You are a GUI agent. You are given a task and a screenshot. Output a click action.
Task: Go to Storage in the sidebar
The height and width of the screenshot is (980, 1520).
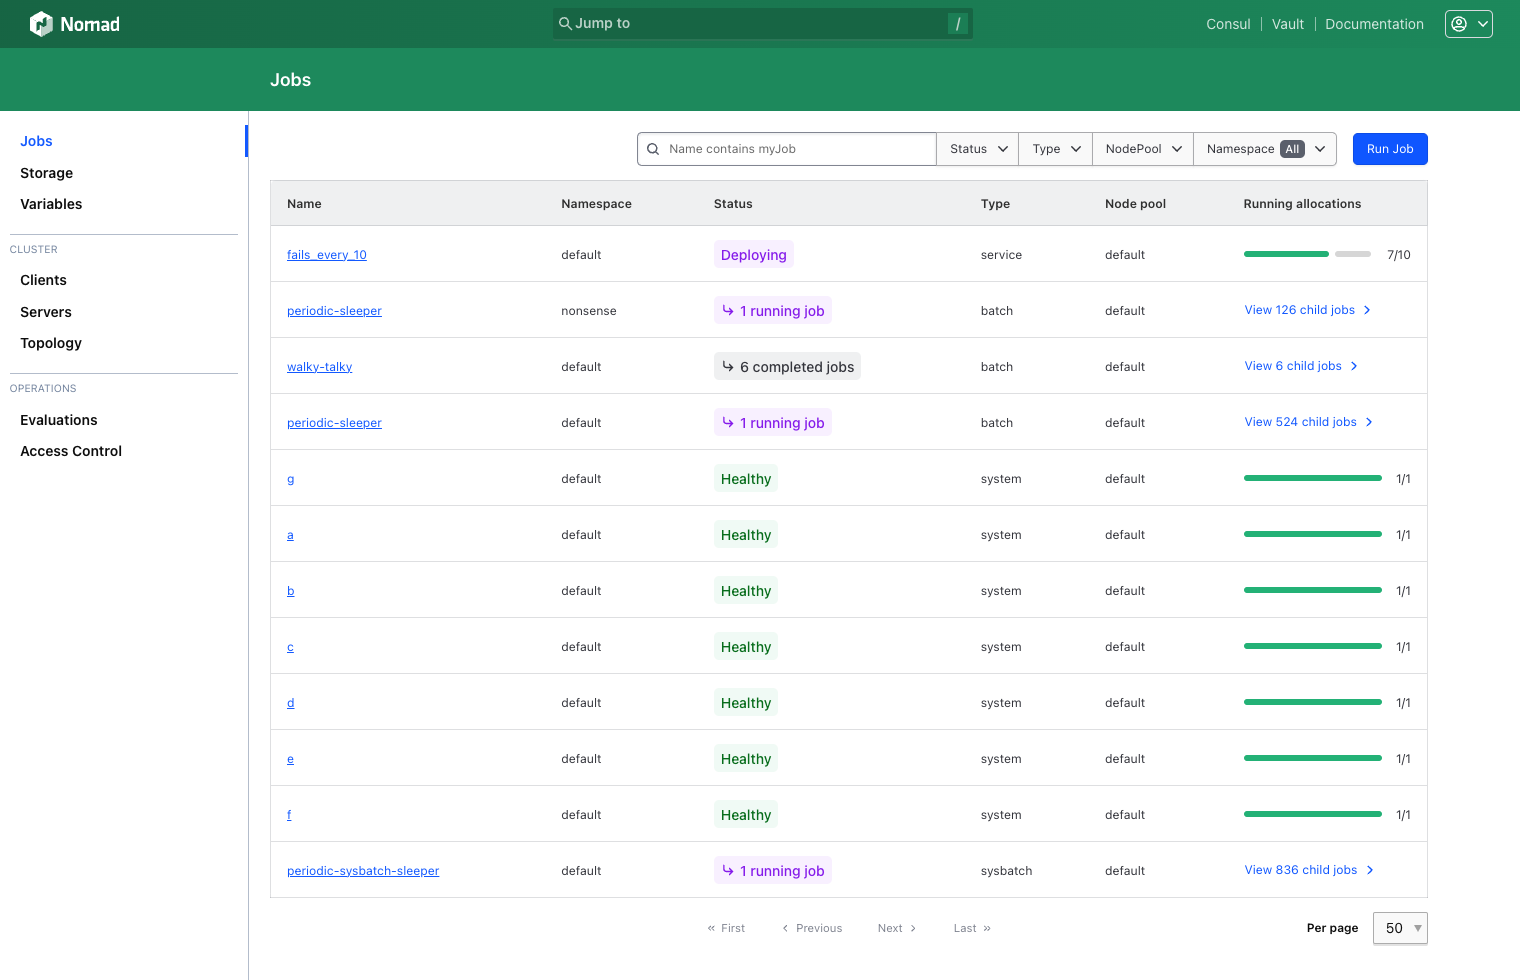(x=46, y=173)
